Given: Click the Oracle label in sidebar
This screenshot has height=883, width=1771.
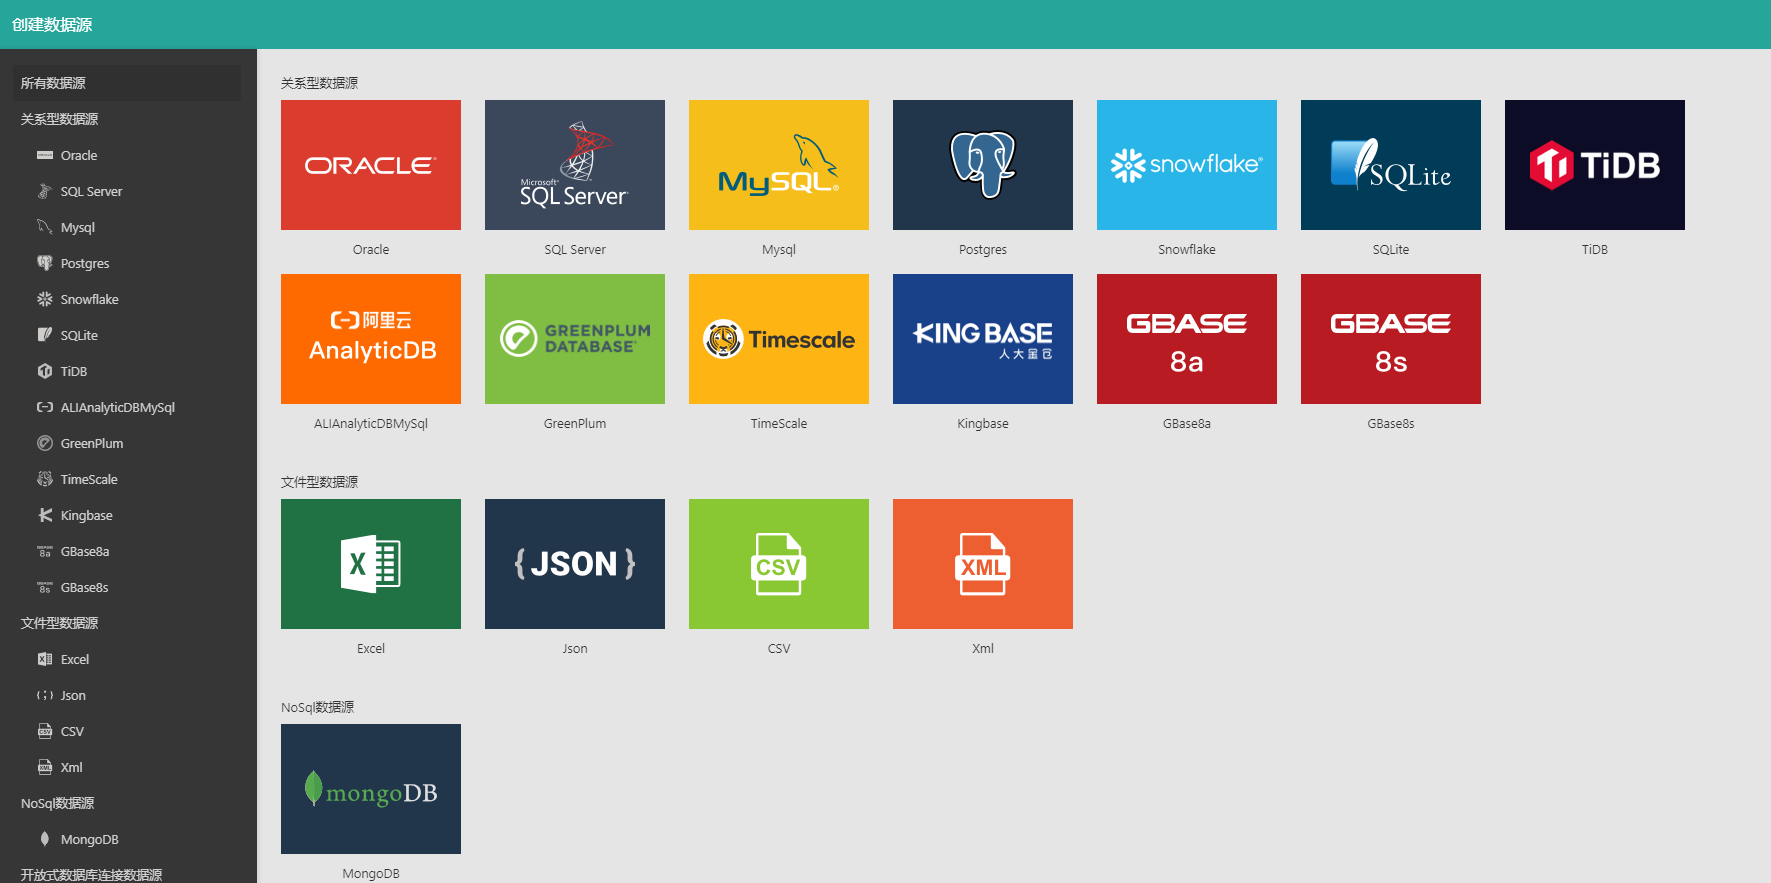Looking at the screenshot, I should pyautogui.click(x=79, y=155).
